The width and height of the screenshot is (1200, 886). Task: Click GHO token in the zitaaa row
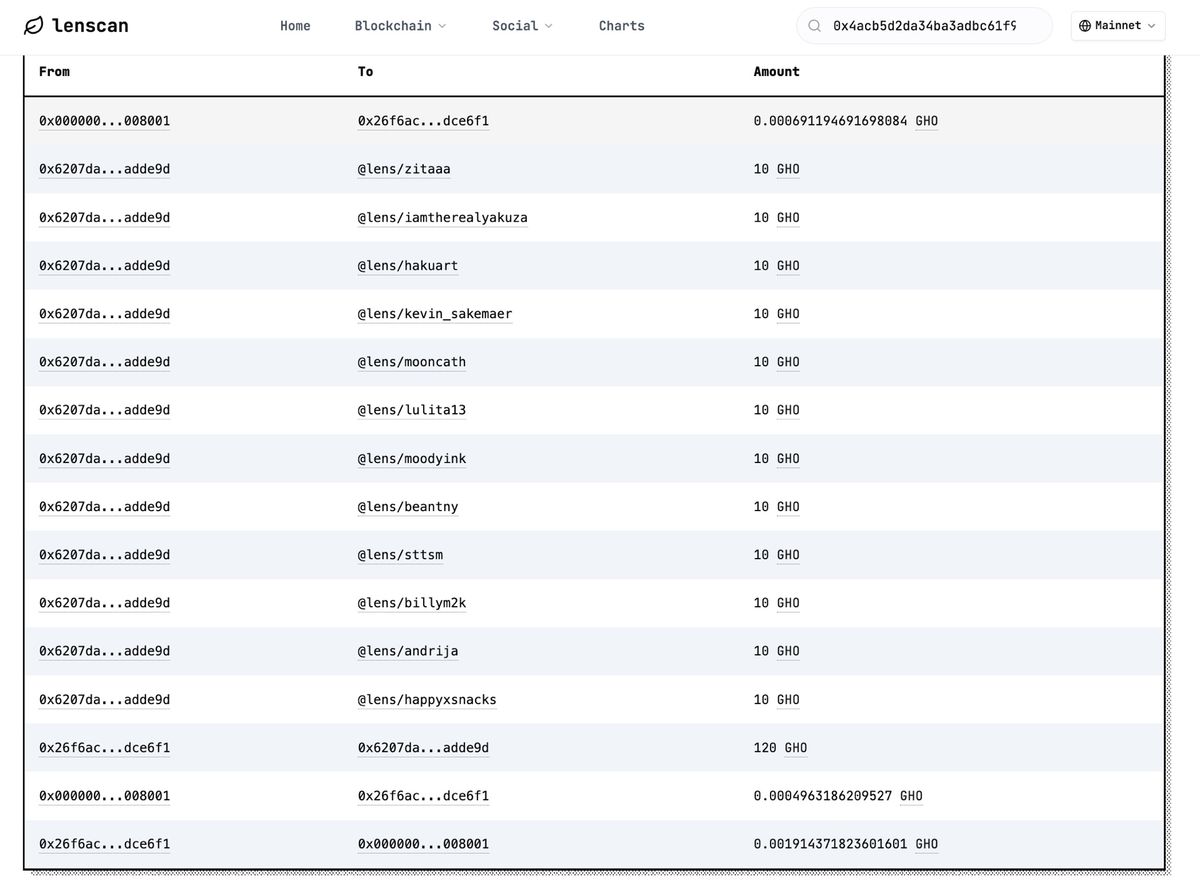click(788, 169)
